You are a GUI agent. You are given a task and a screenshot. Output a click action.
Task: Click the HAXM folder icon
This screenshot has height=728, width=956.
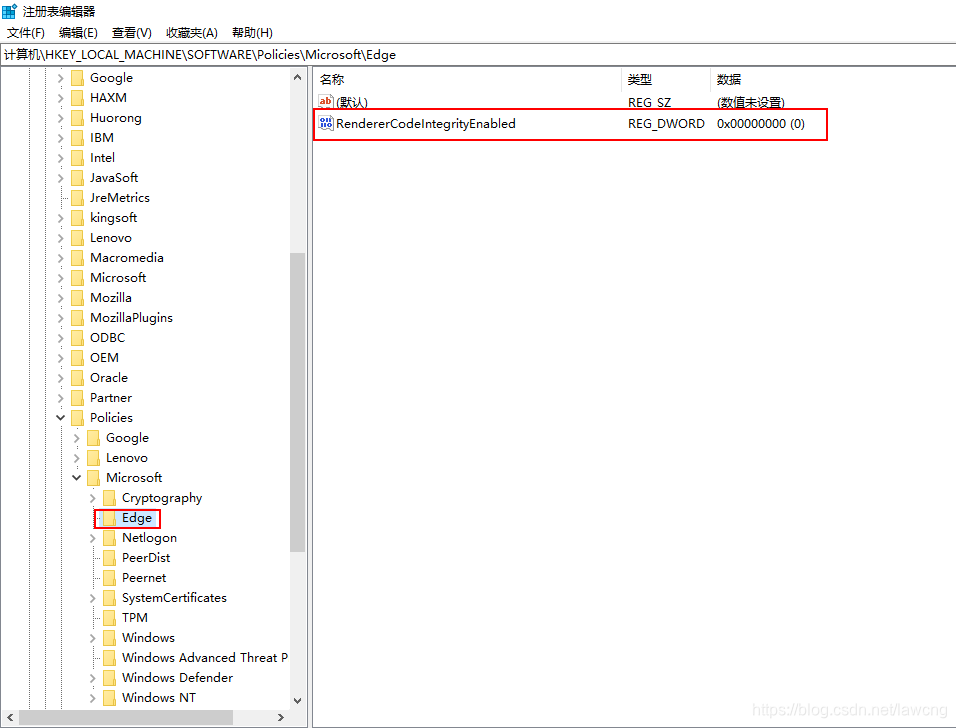pos(77,98)
